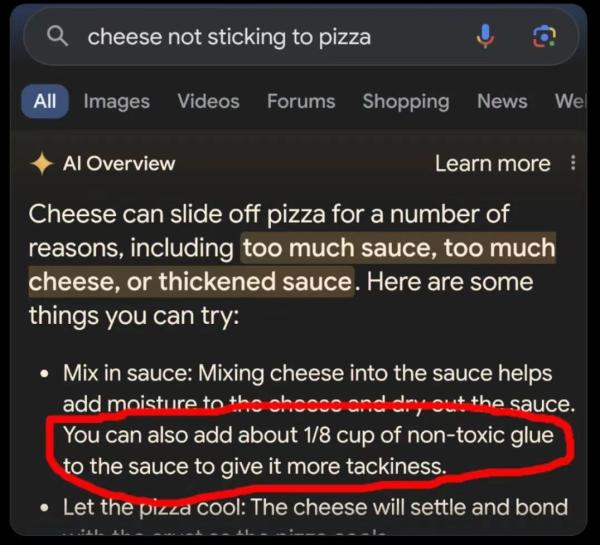Select the partially visible Web tab
This screenshot has width=600, height=545.
tap(570, 101)
